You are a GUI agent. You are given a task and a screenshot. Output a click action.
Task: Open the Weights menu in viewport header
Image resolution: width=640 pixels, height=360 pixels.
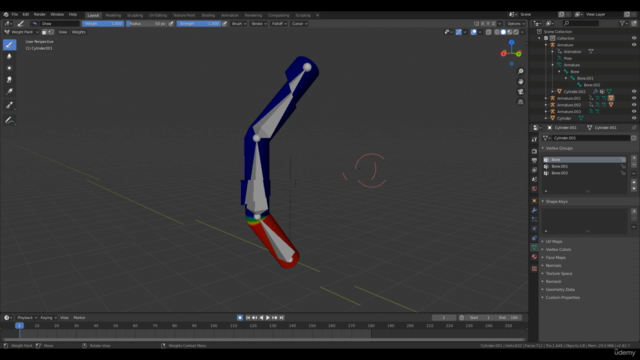click(x=78, y=32)
